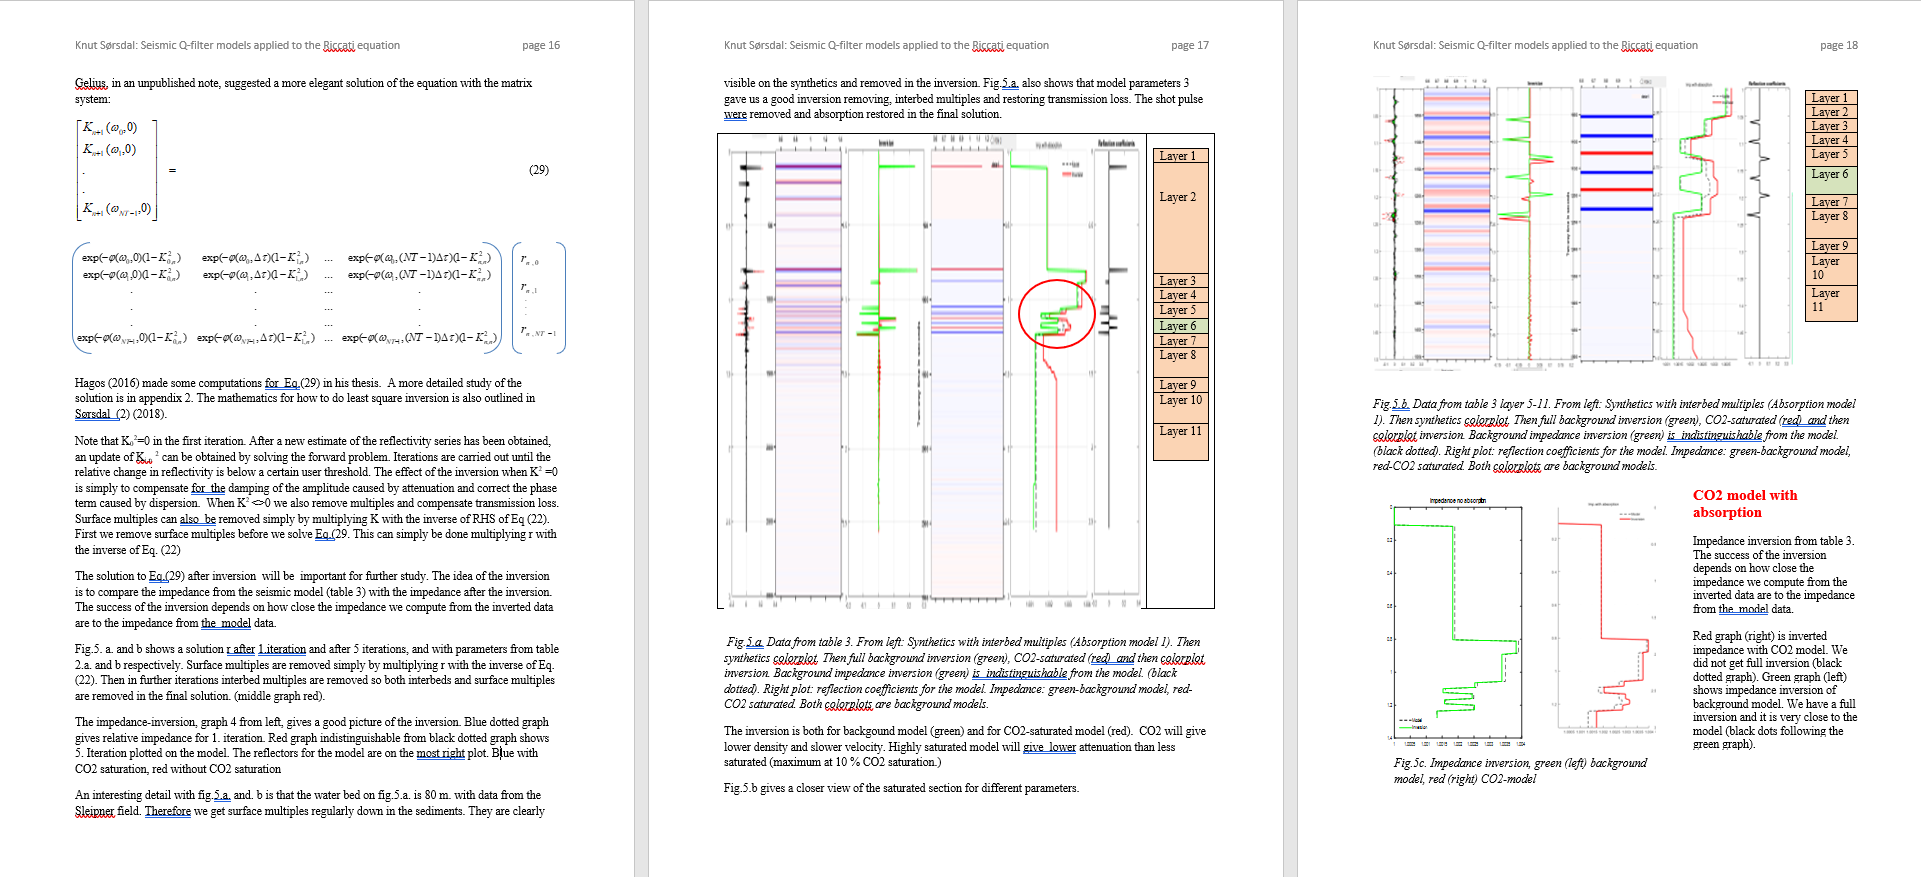Click the paragraph starting 'The solution to Eq.(29)'
The image size is (1921, 877).
(314, 599)
